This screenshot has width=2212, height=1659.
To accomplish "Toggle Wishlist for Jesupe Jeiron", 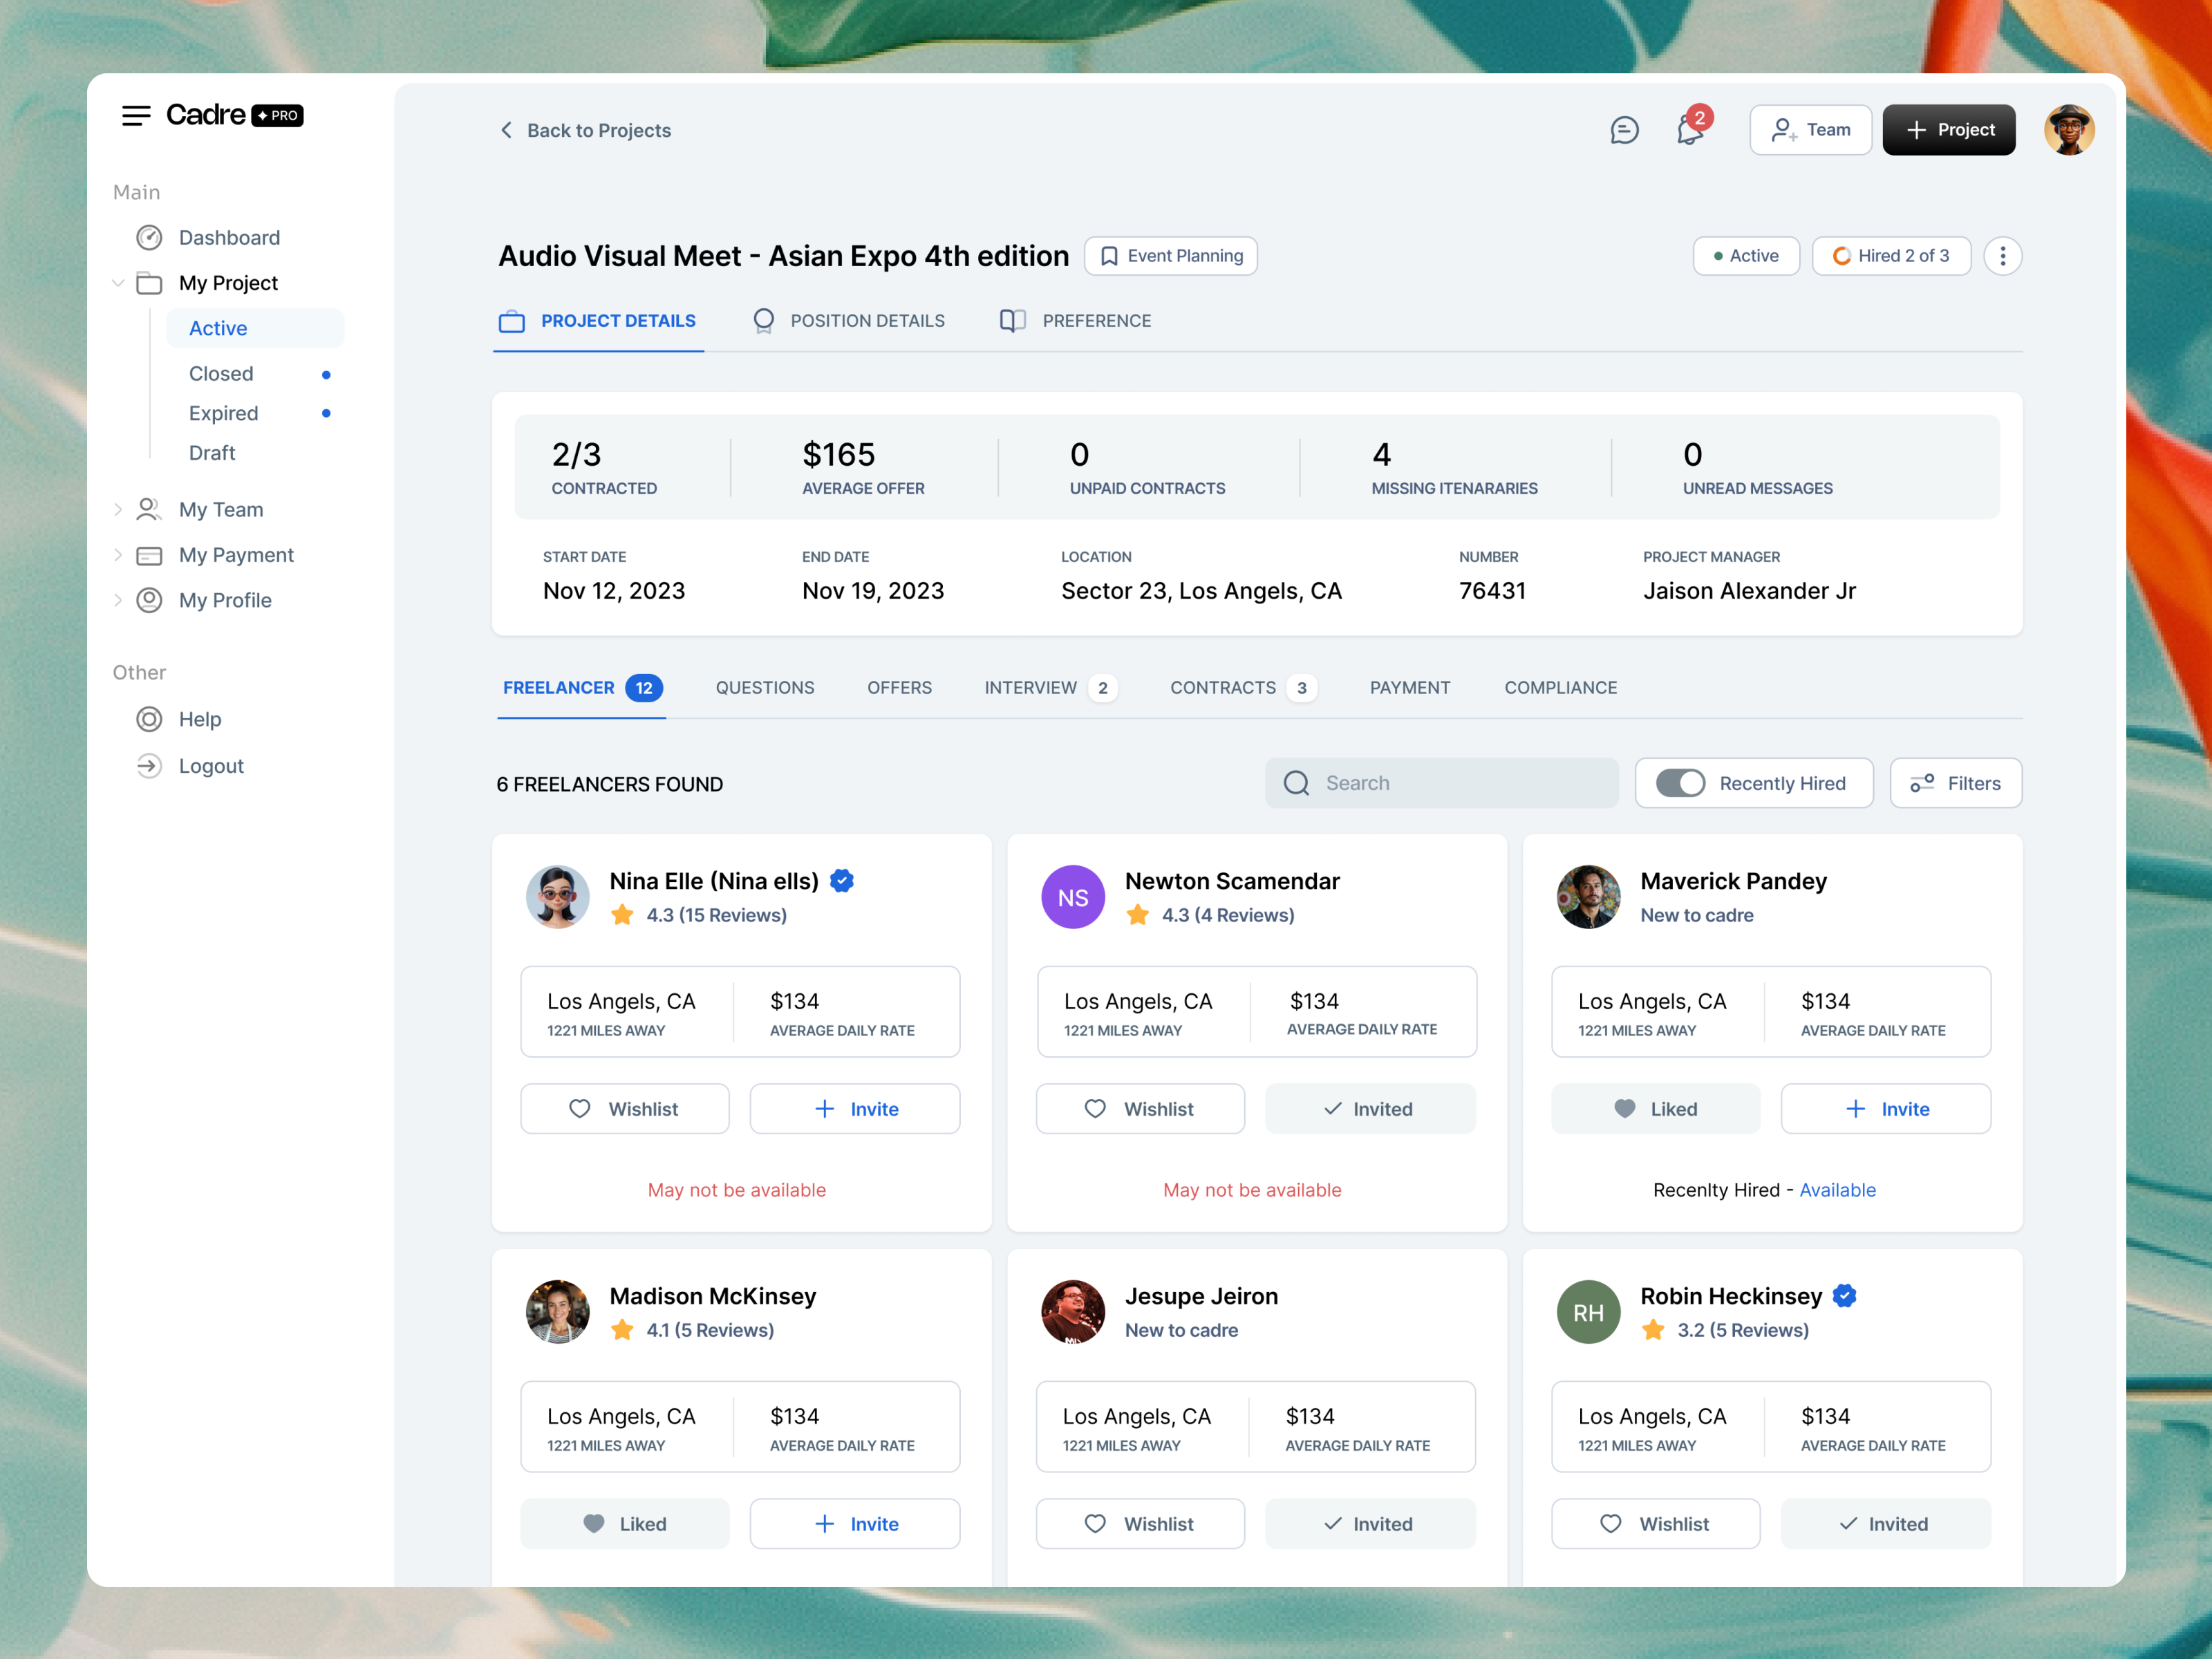I will point(1140,1524).
